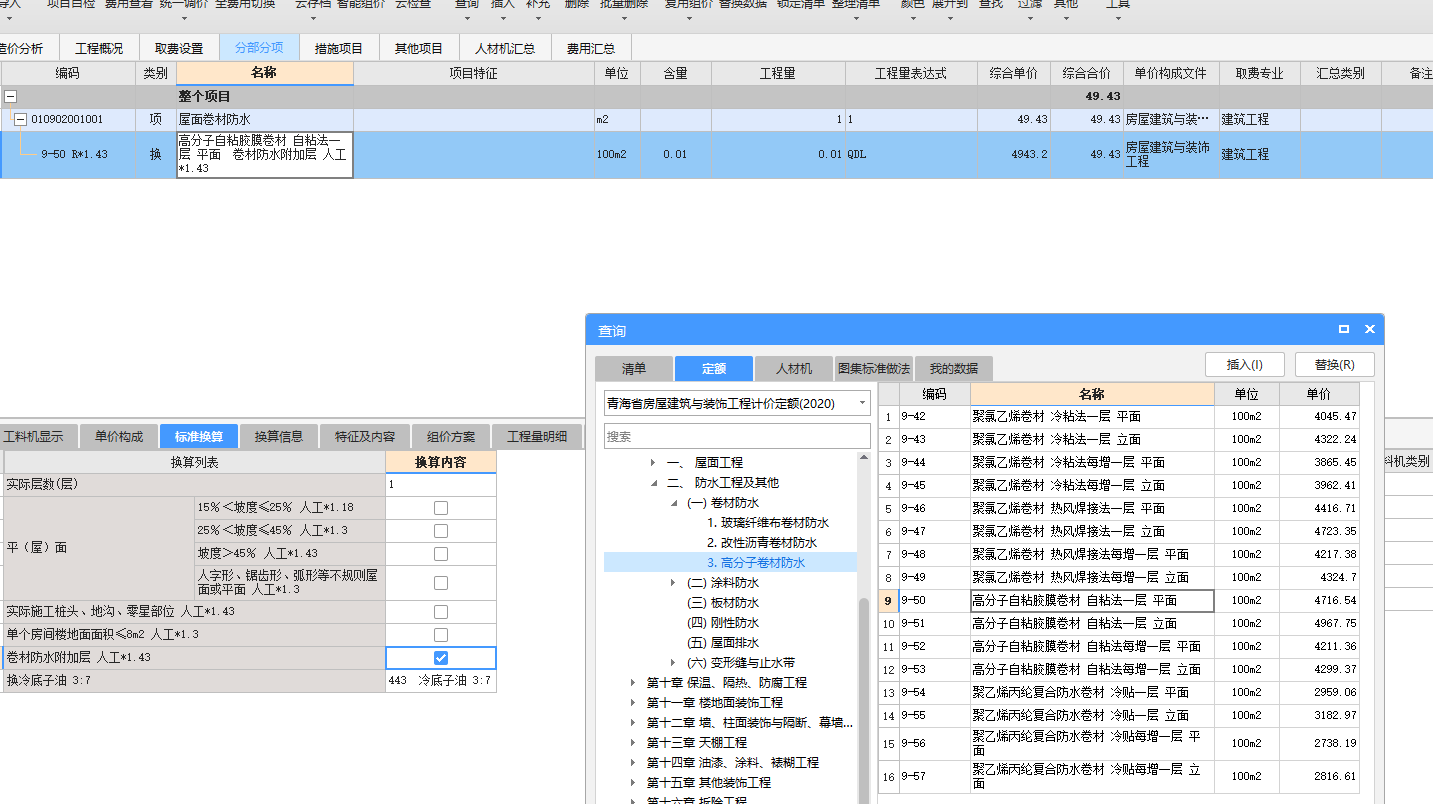Click the 屋面卷材防水 name cell
Image resolution: width=1433 pixels, height=804 pixels.
(265, 119)
